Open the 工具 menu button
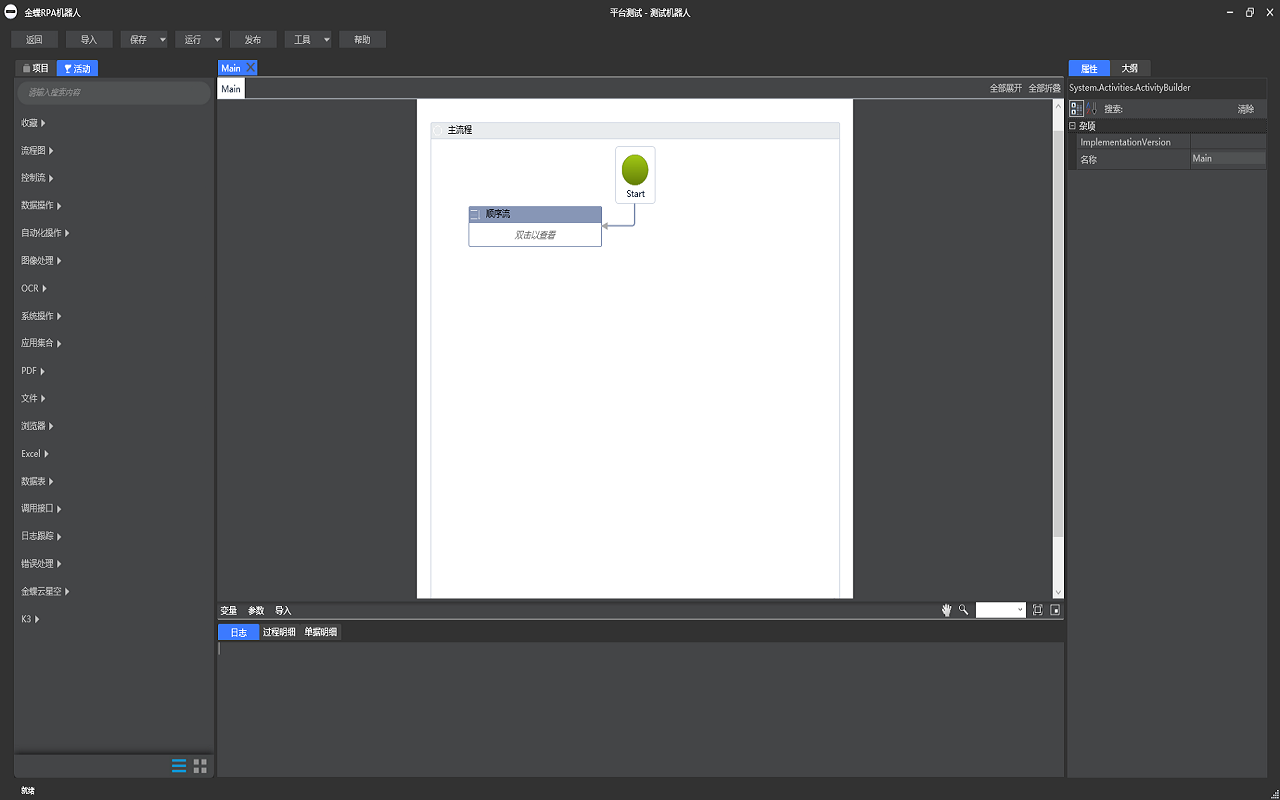This screenshot has width=1280, height=800. pyautogui.click(x=302, y=40)
